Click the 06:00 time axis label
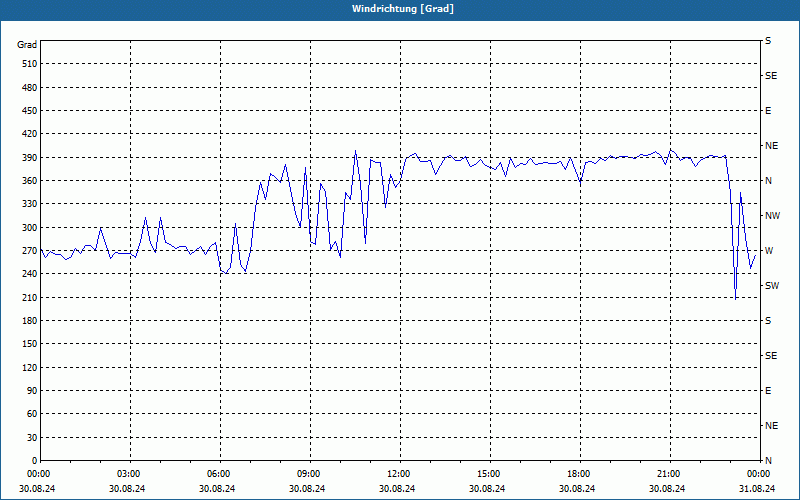Viewport: 800px width, 500px height. click(x=217, y=474)
